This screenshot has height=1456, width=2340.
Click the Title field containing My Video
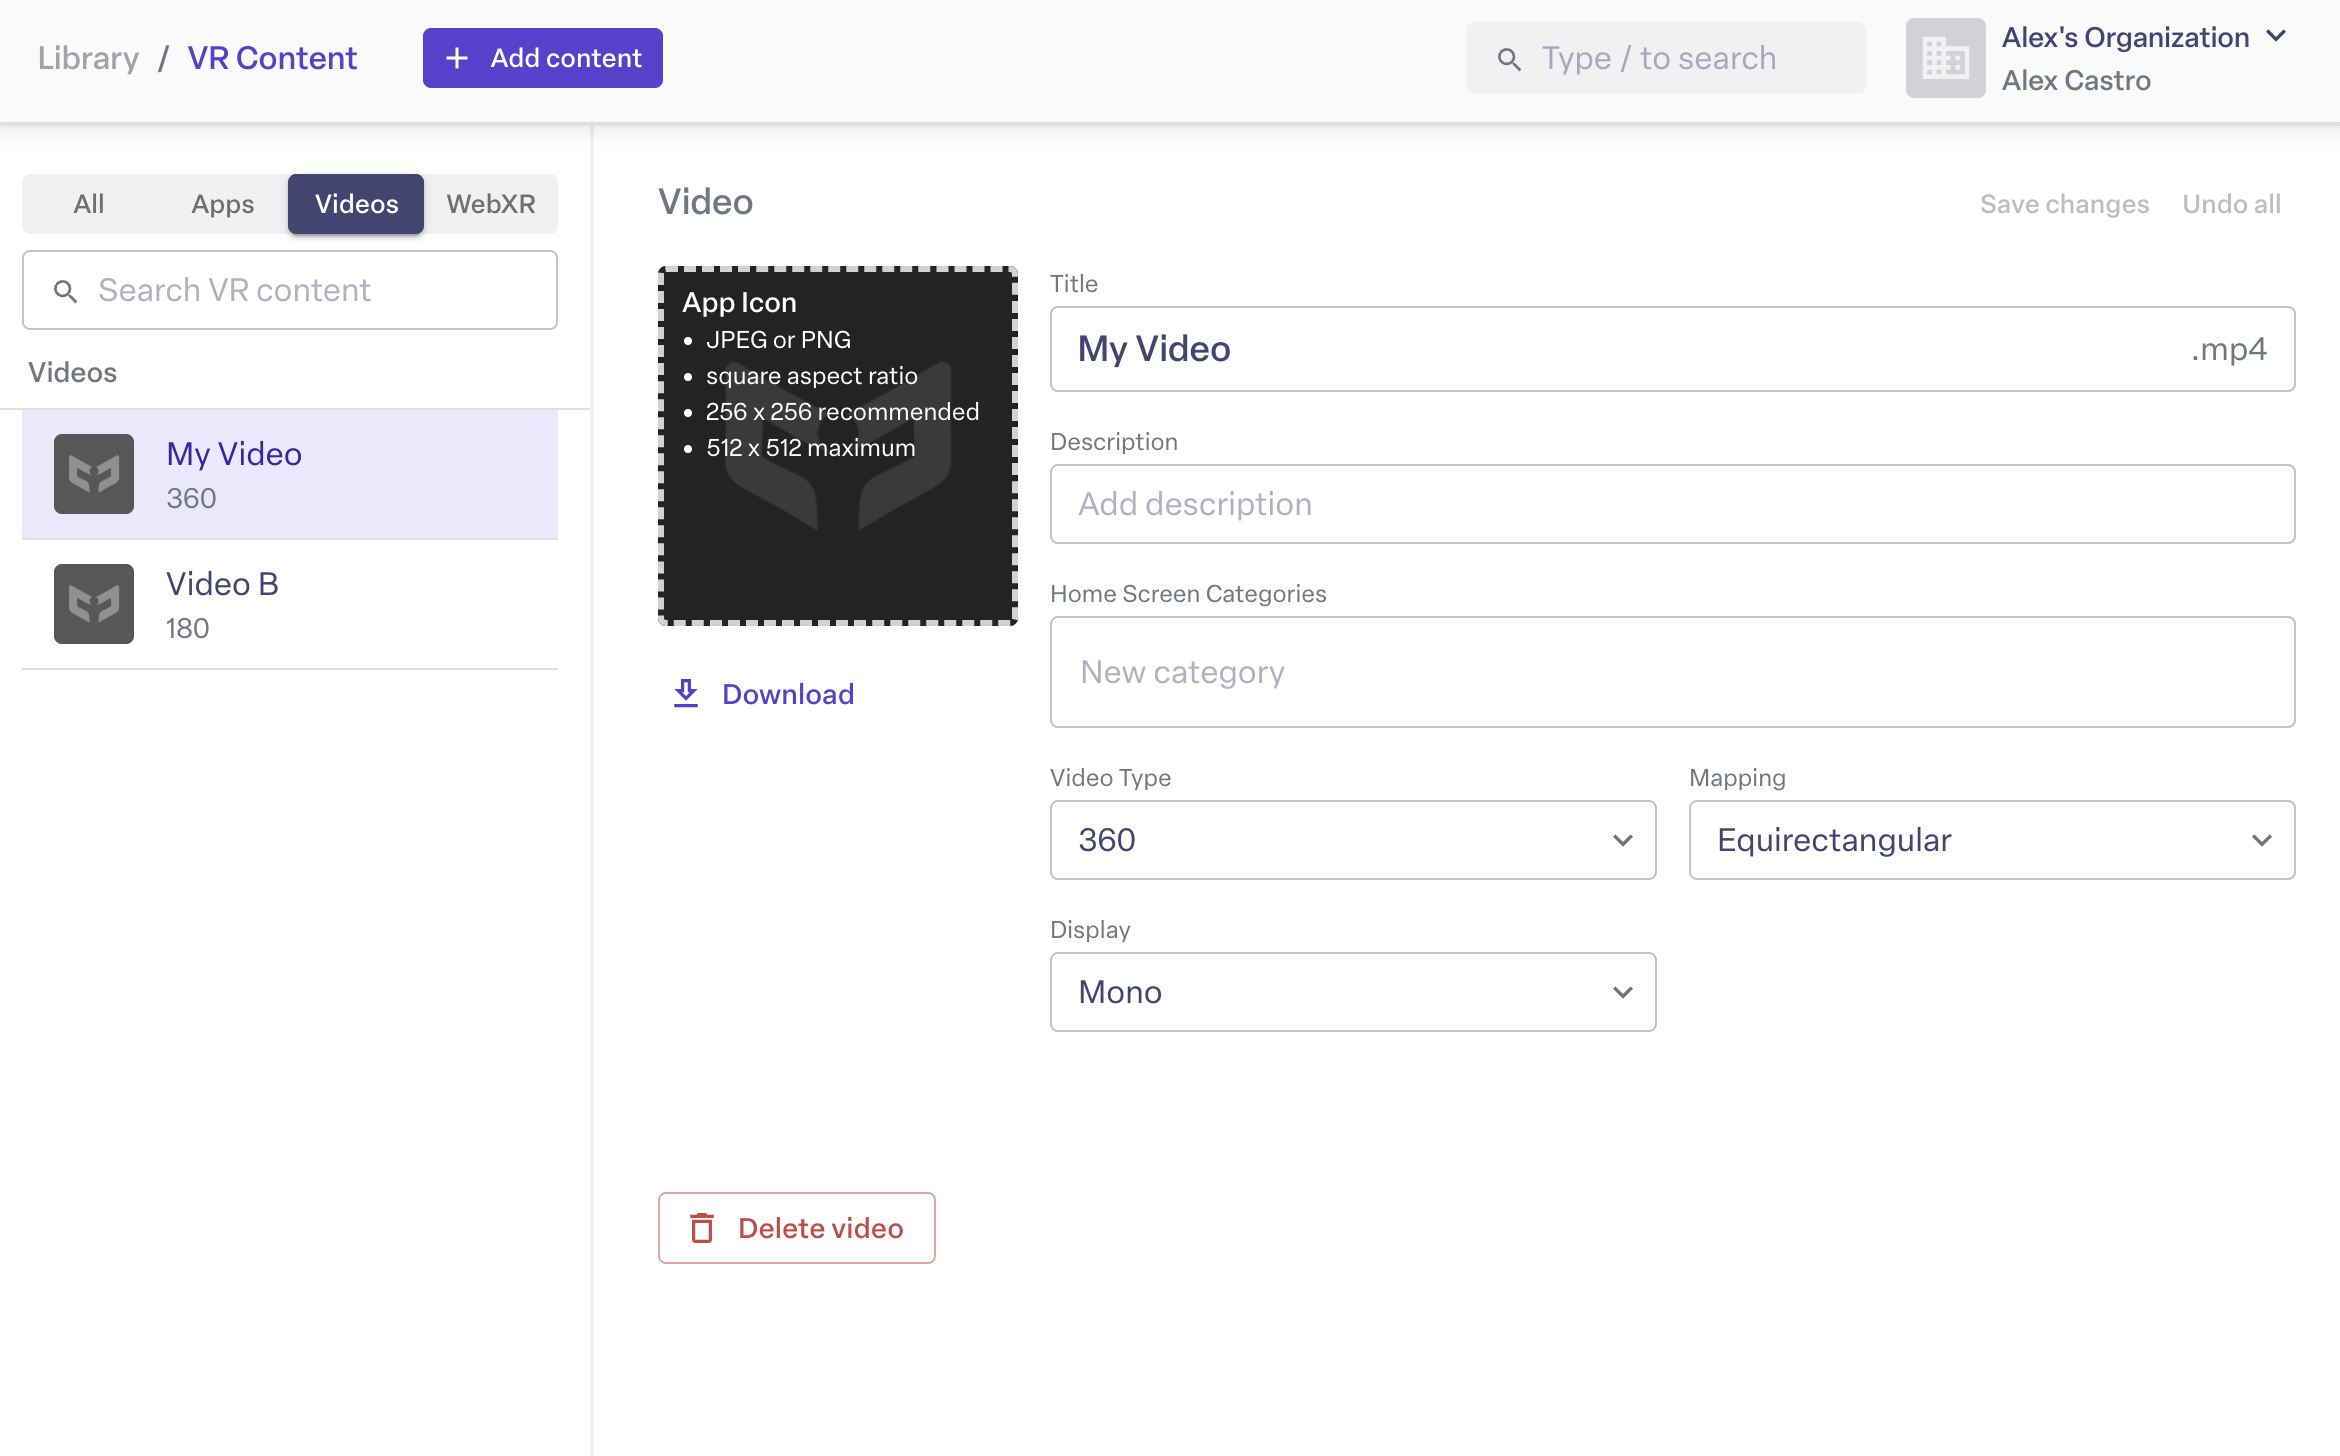click(1673, 349)
